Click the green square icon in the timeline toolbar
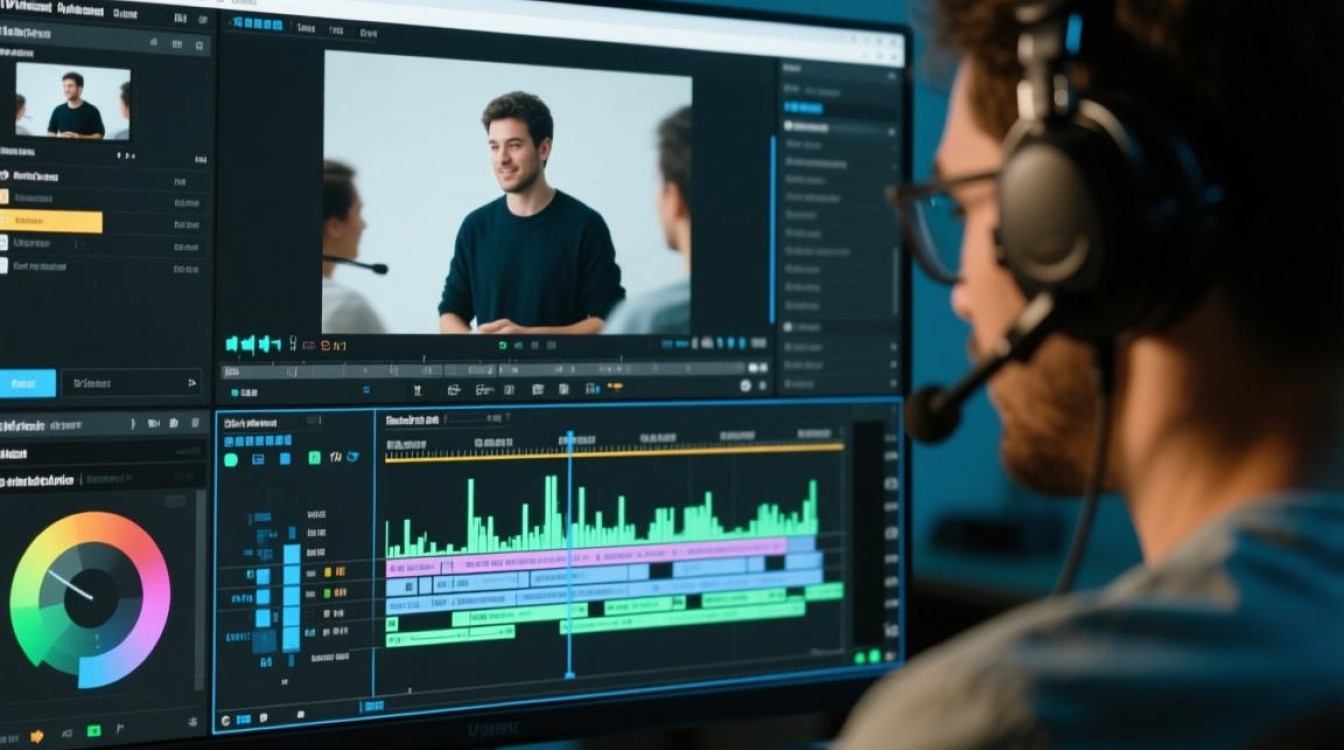 click(x=315, y=458)
